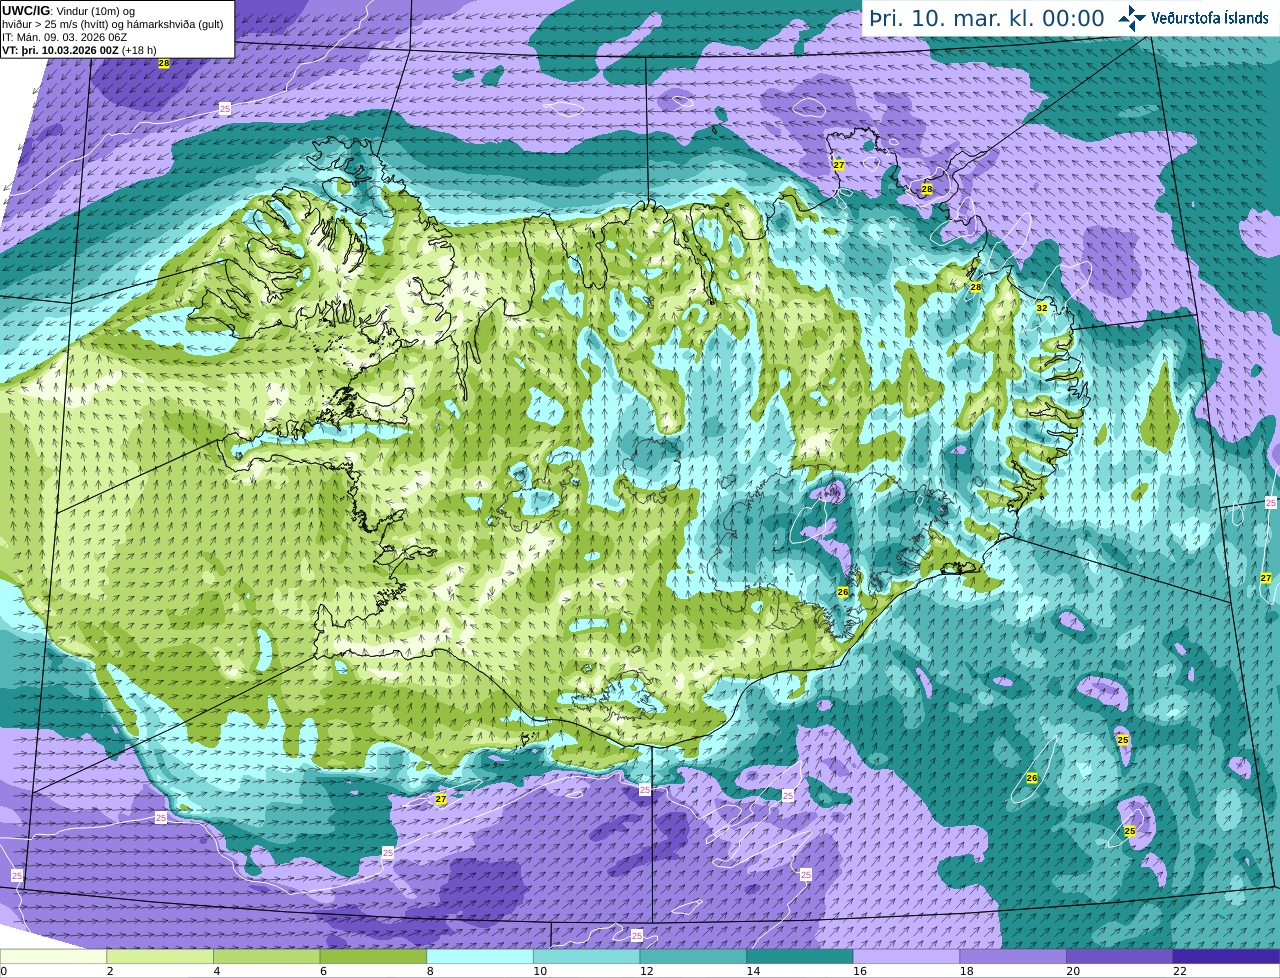Select the 8–10 m/s light cyan swatch
This screenshot has height=978, width=1280.
coord(480,956)
